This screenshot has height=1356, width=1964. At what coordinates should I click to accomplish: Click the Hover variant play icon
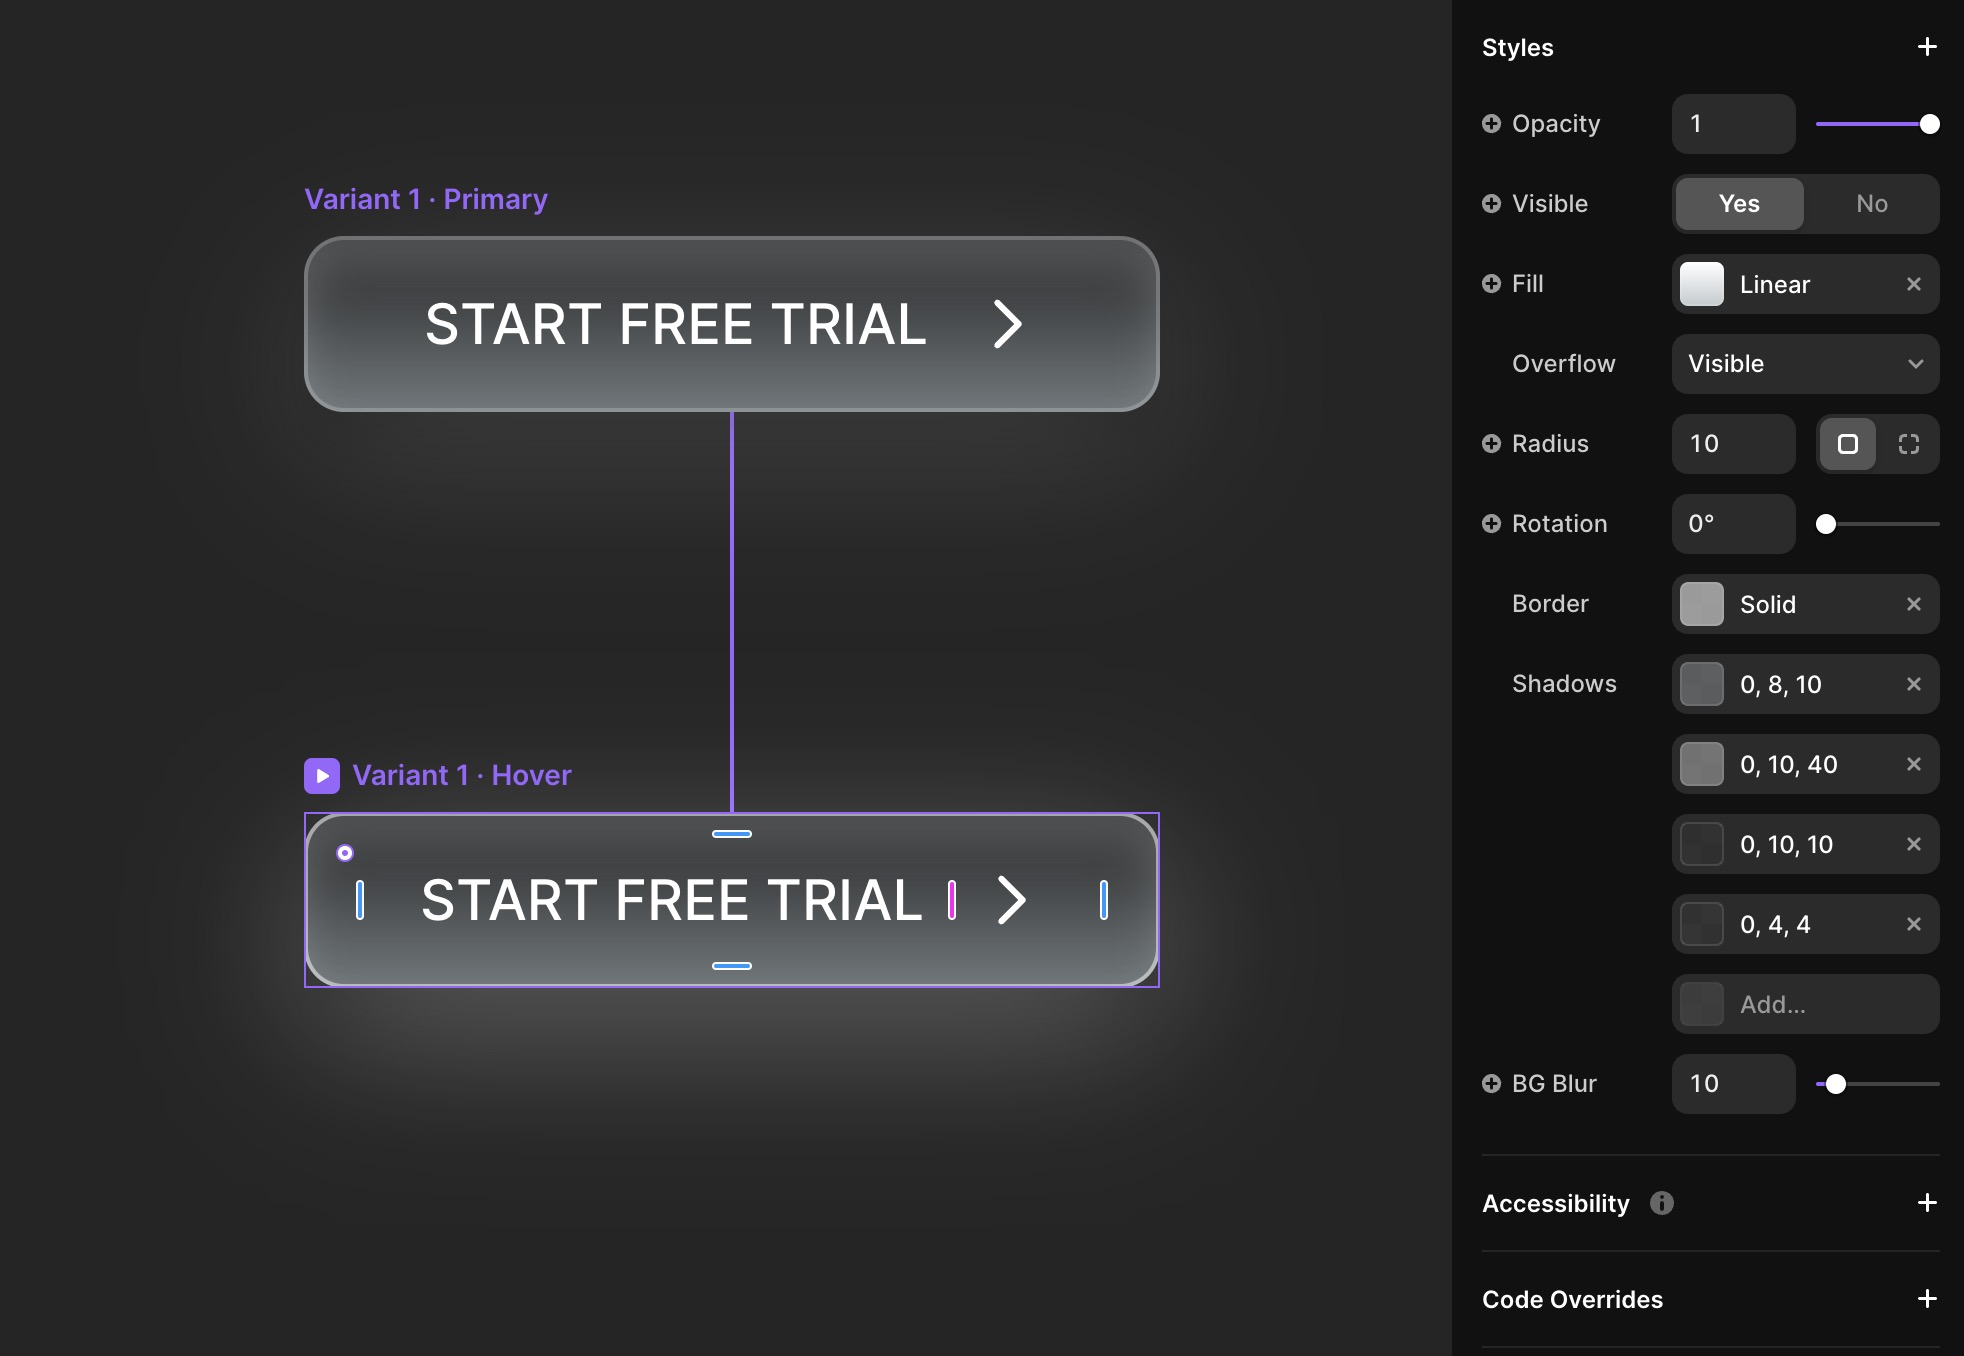click(322, 775)
